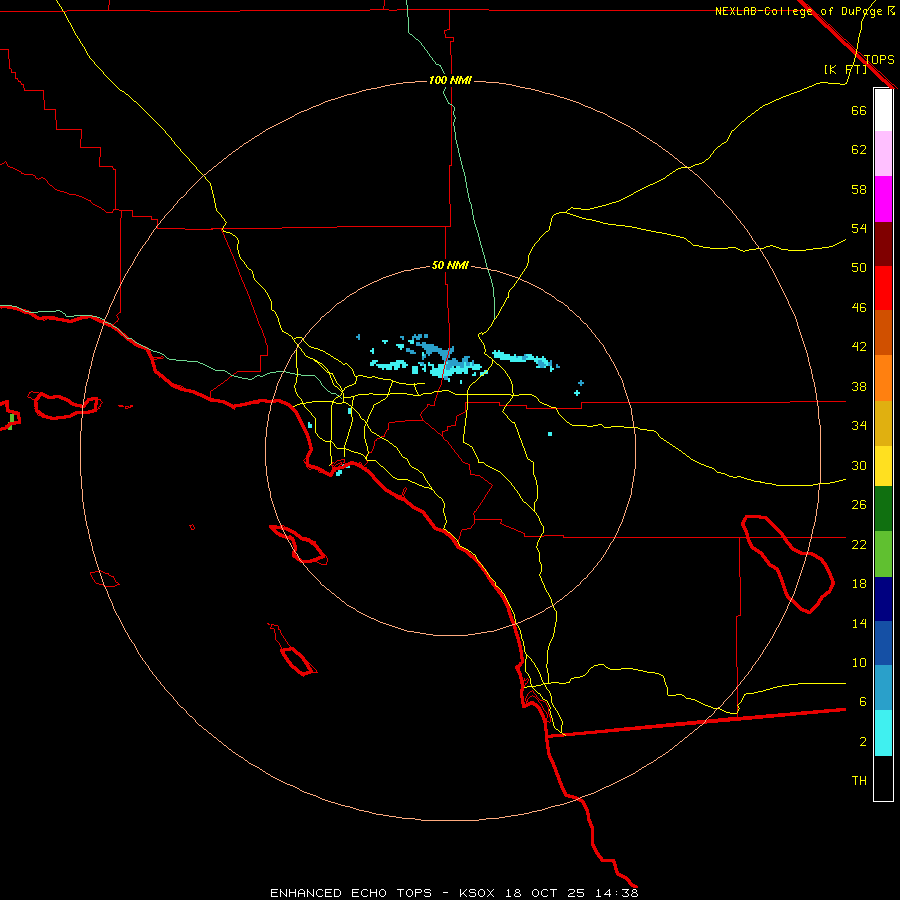
Task: Click the cyan 6 kft legend swatch
Action: click(883, 733)
